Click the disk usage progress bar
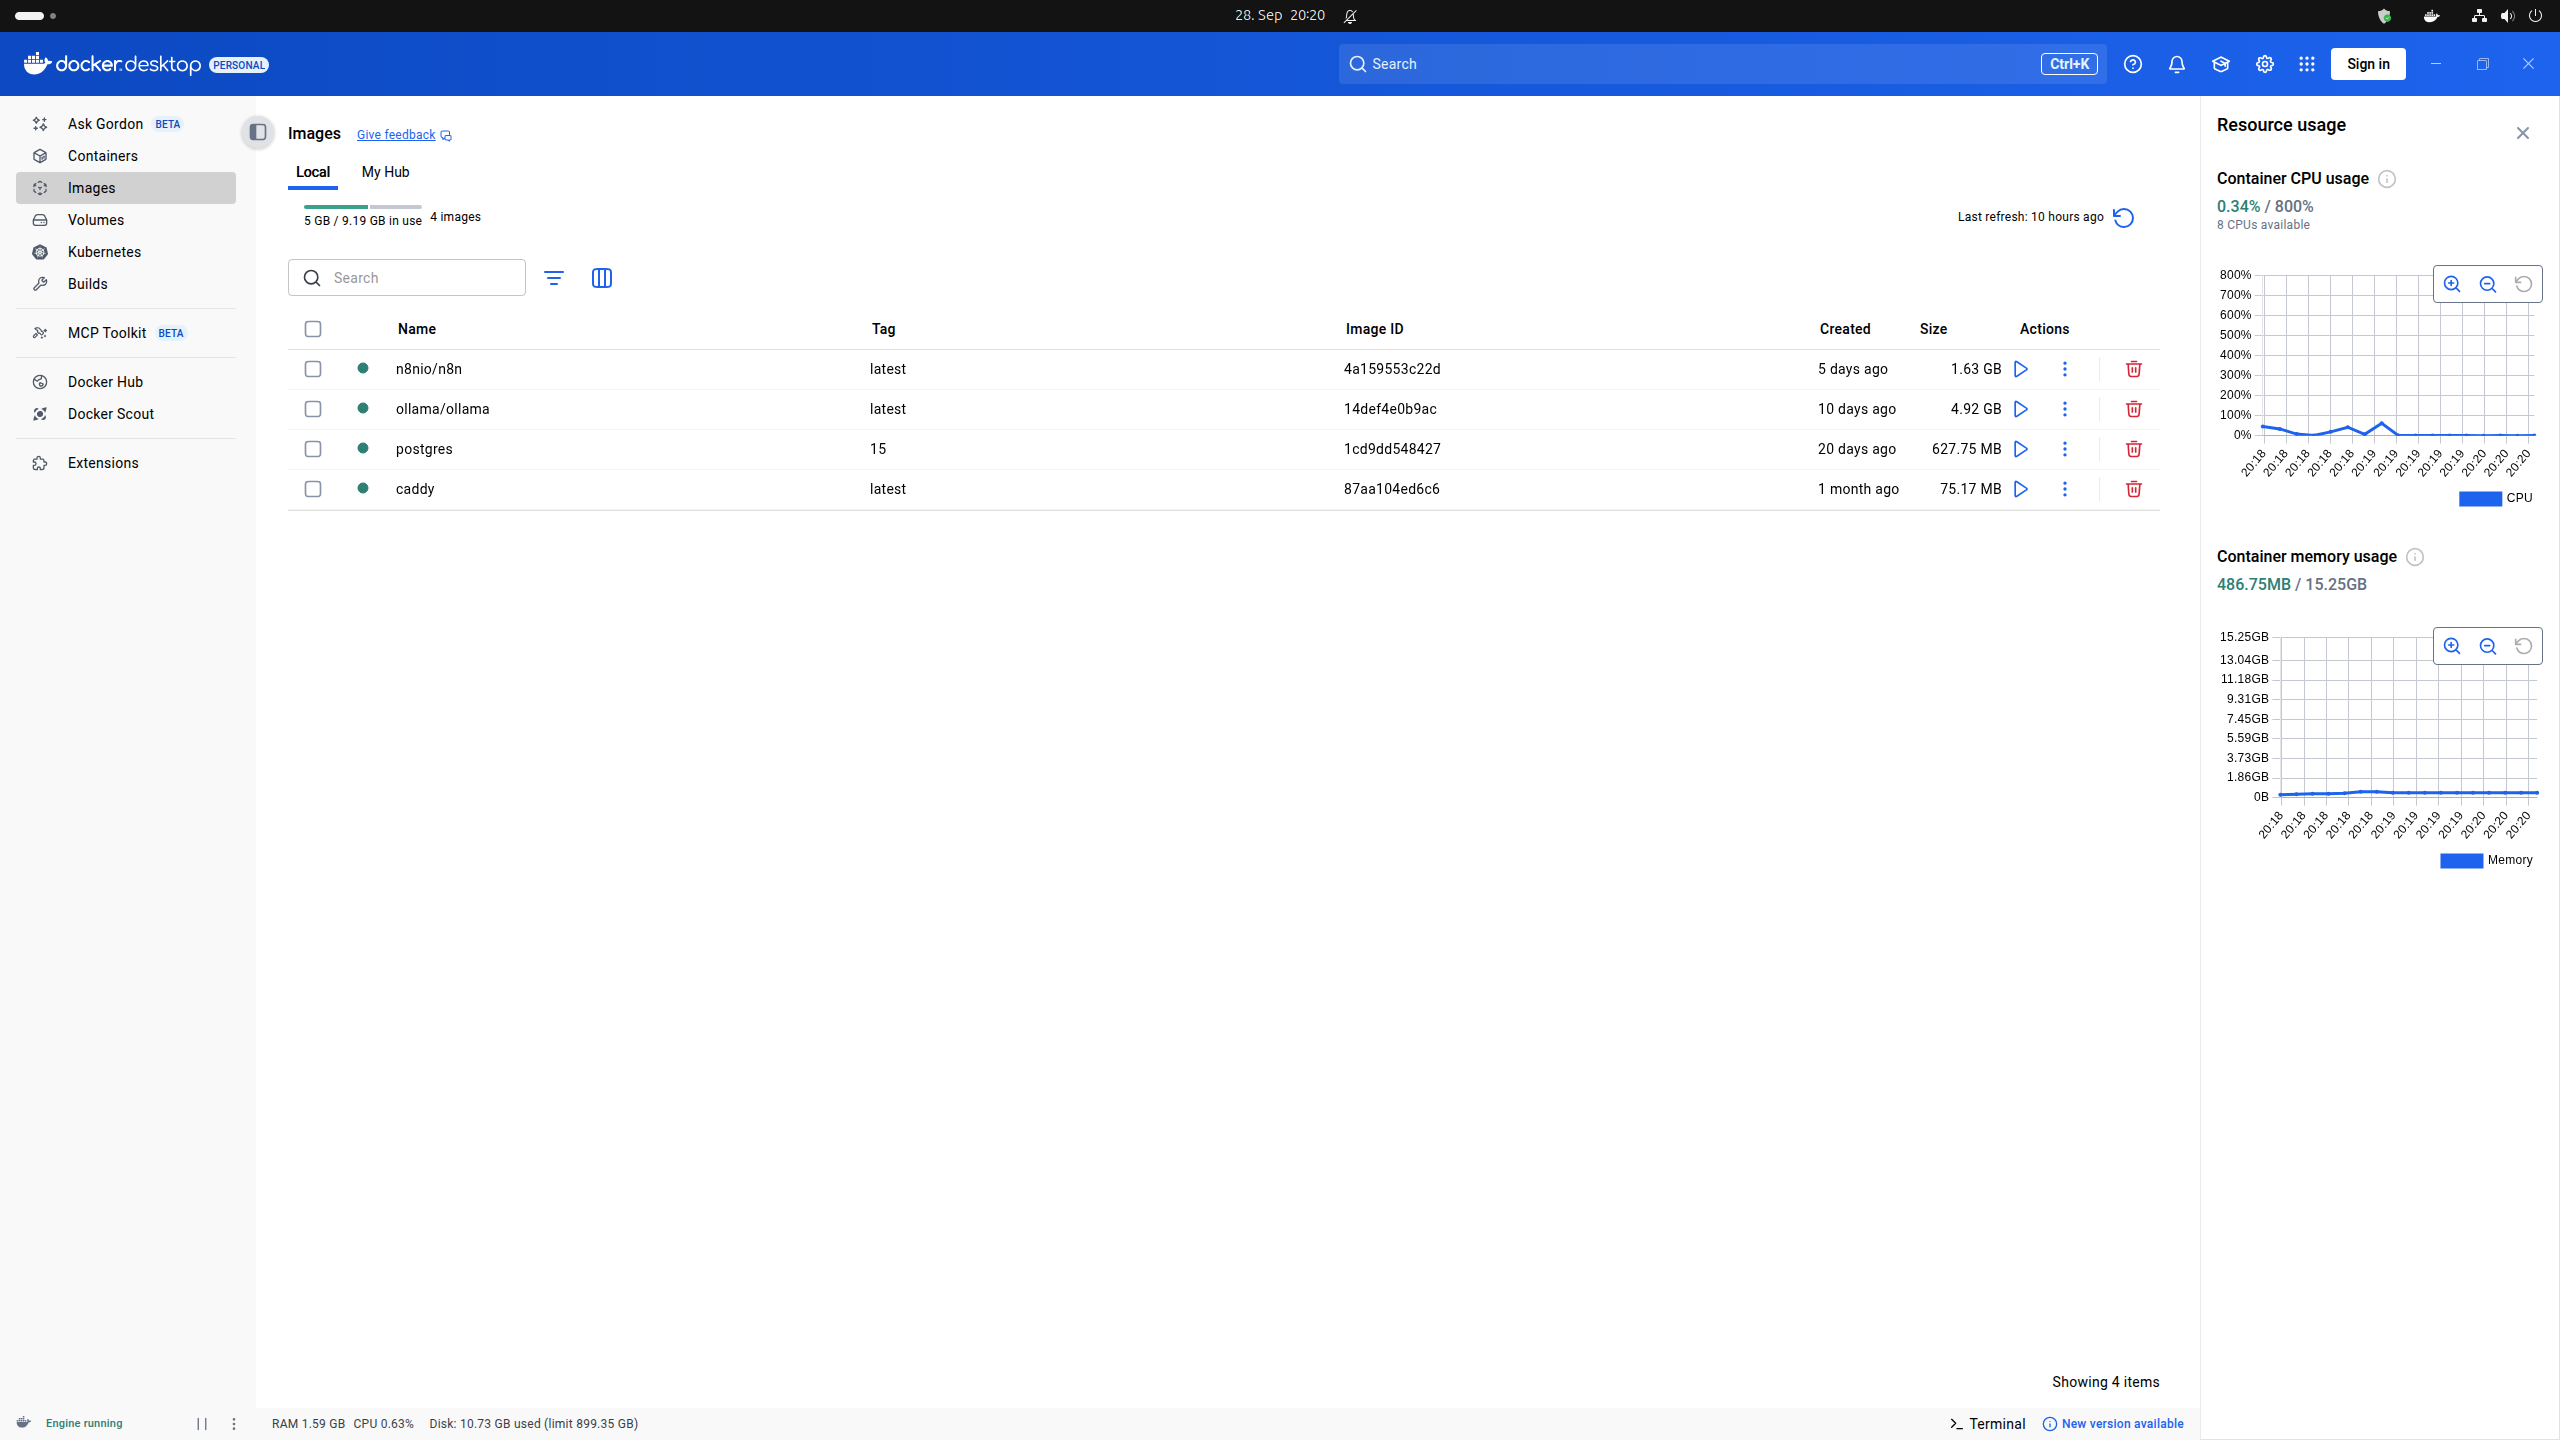Screen dimensions: 2560x1440 click(x=362, y=207)
